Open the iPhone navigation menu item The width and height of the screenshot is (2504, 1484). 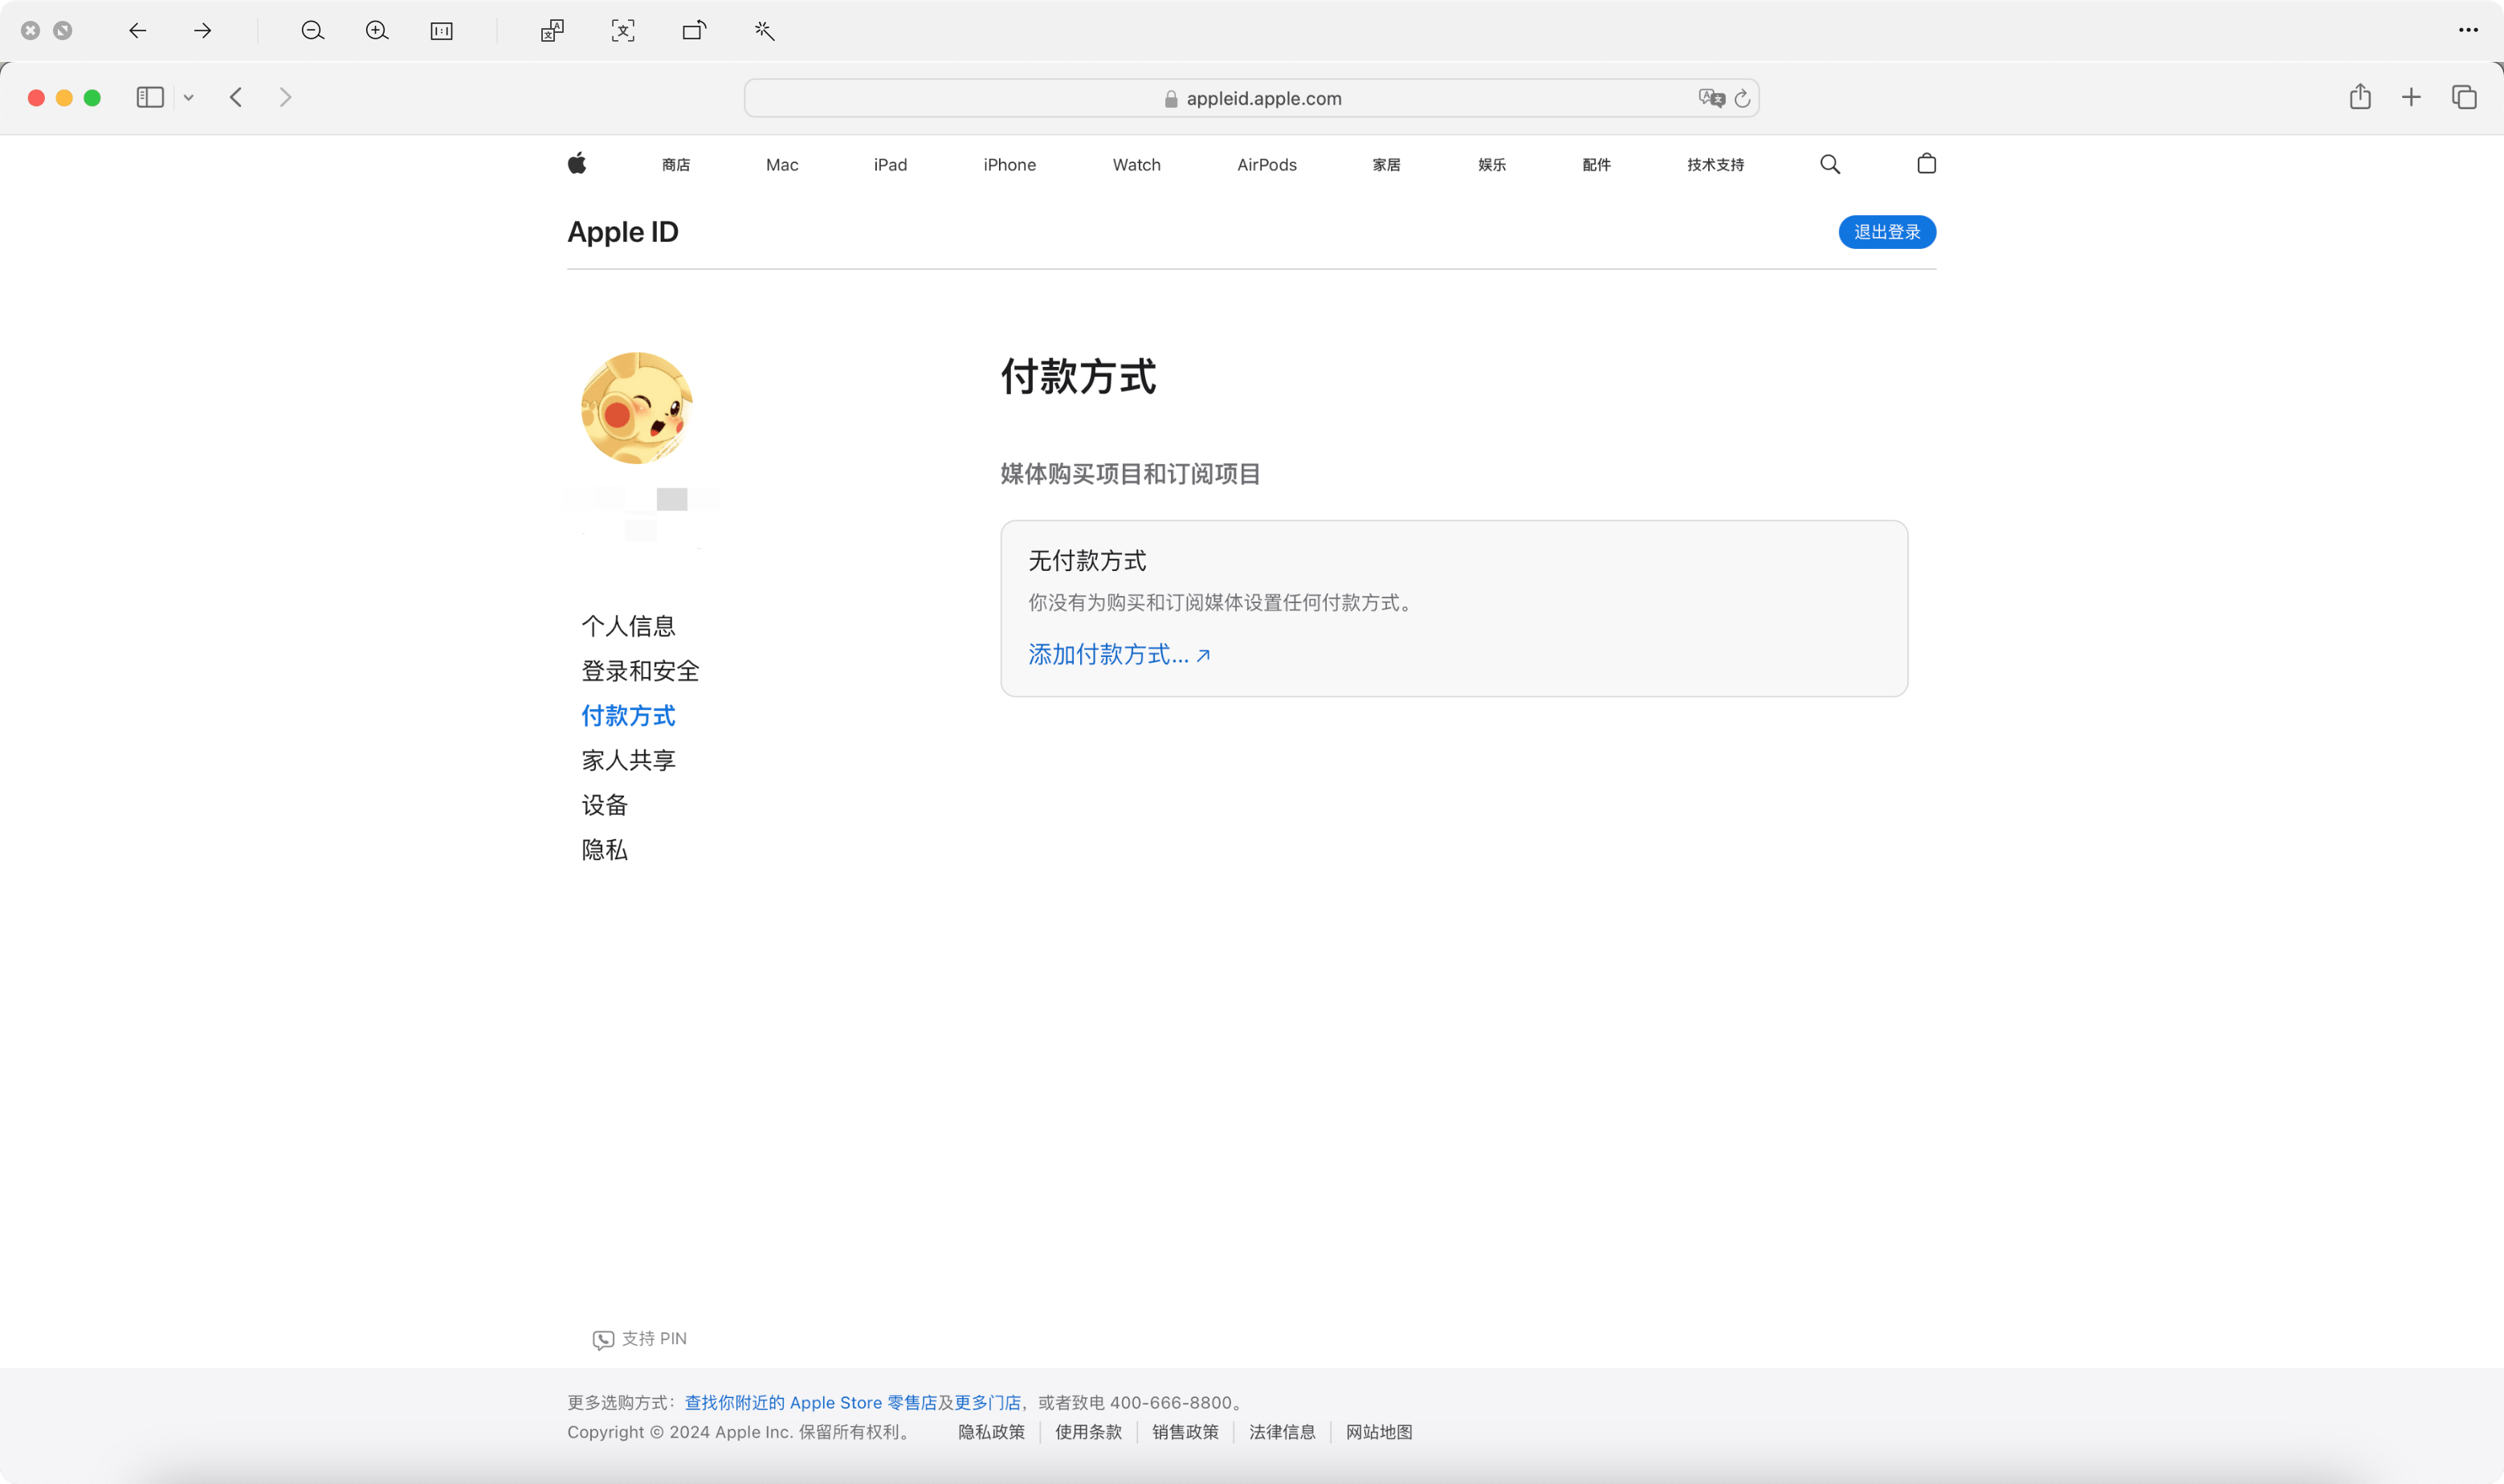point(1009,165)
